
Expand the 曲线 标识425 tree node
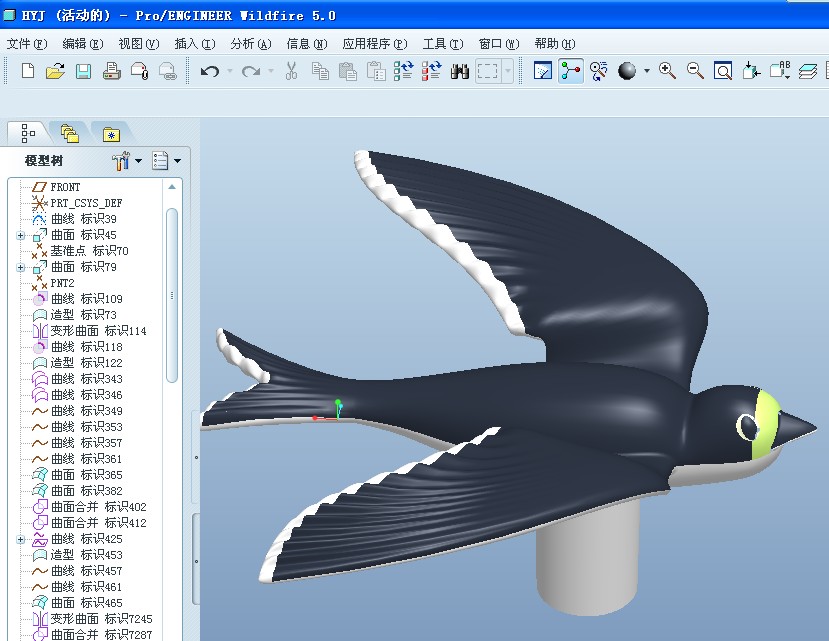click(x=21, y=539)
